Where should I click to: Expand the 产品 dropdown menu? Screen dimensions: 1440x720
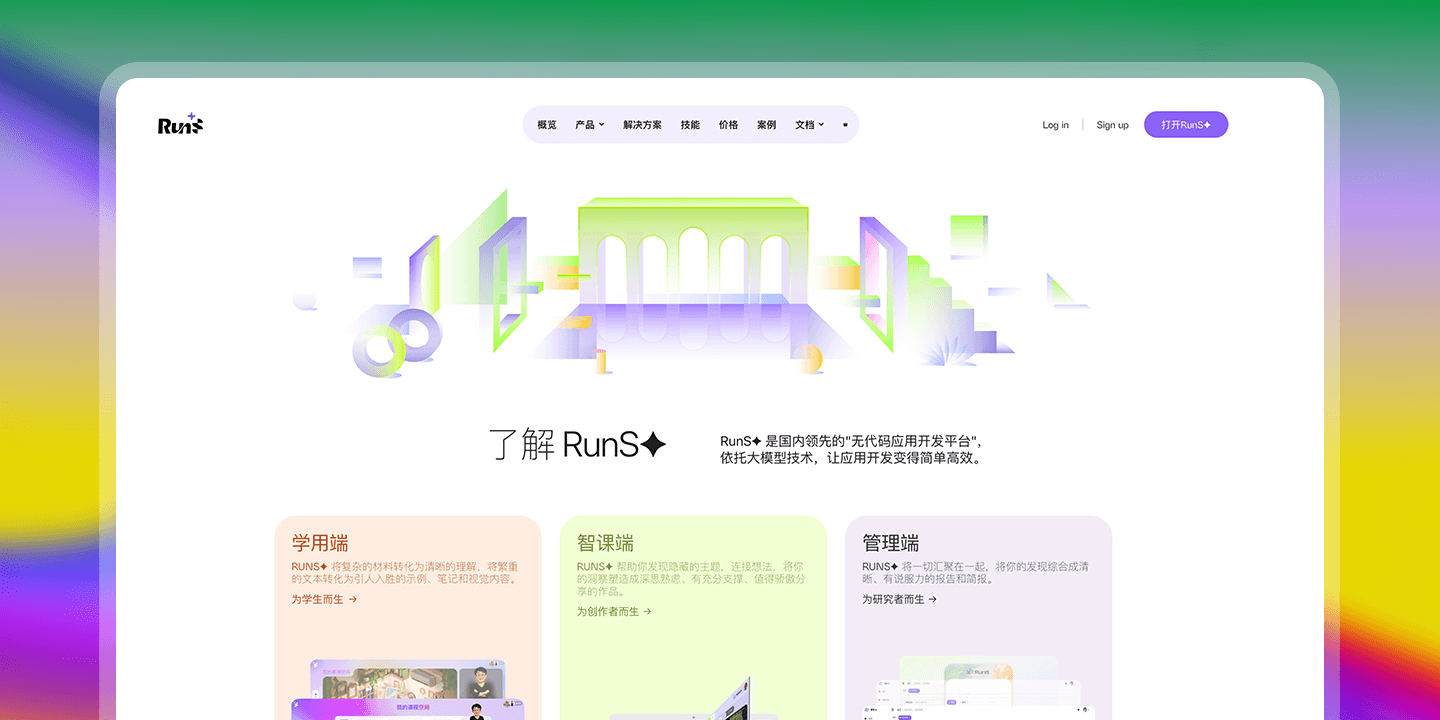point(589,125)
